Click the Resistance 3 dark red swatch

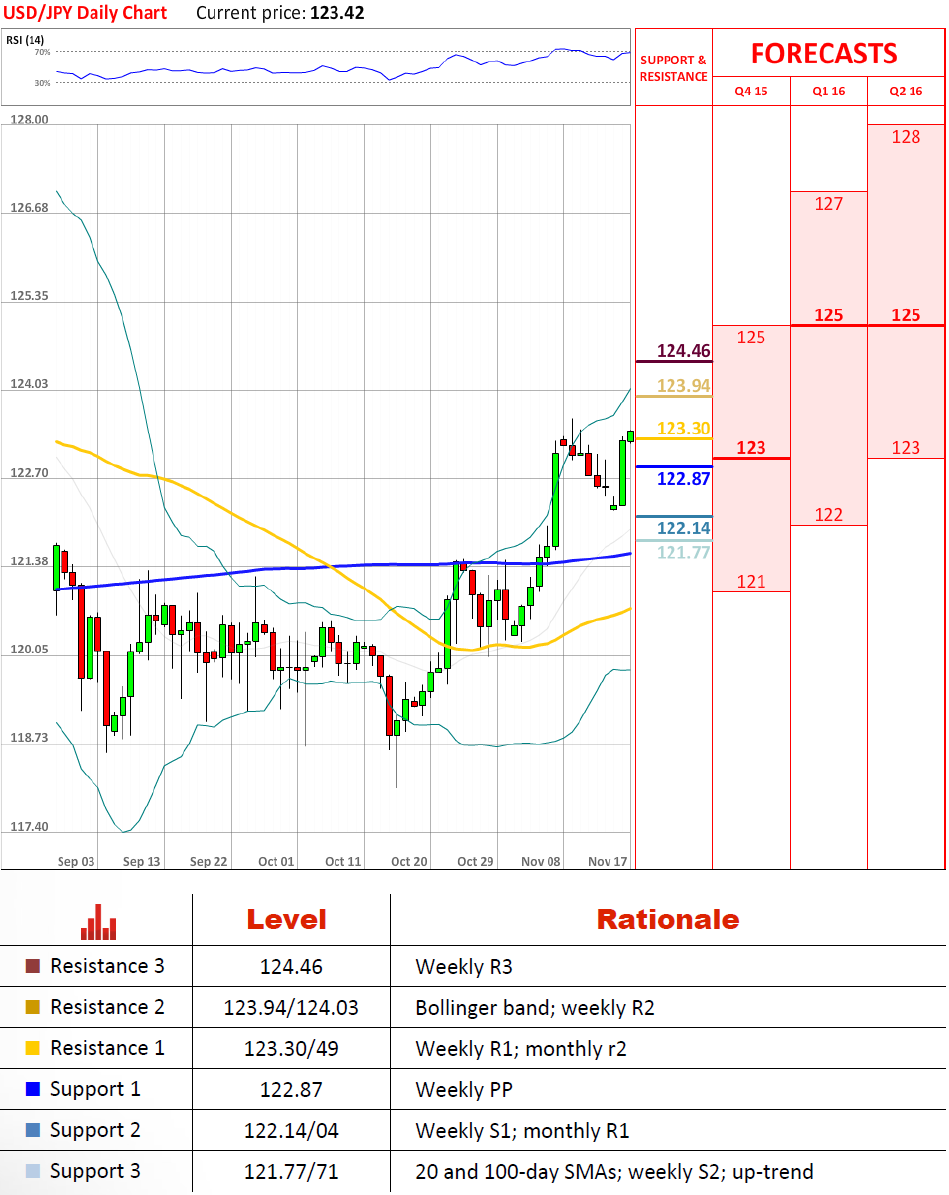point(33,966)
